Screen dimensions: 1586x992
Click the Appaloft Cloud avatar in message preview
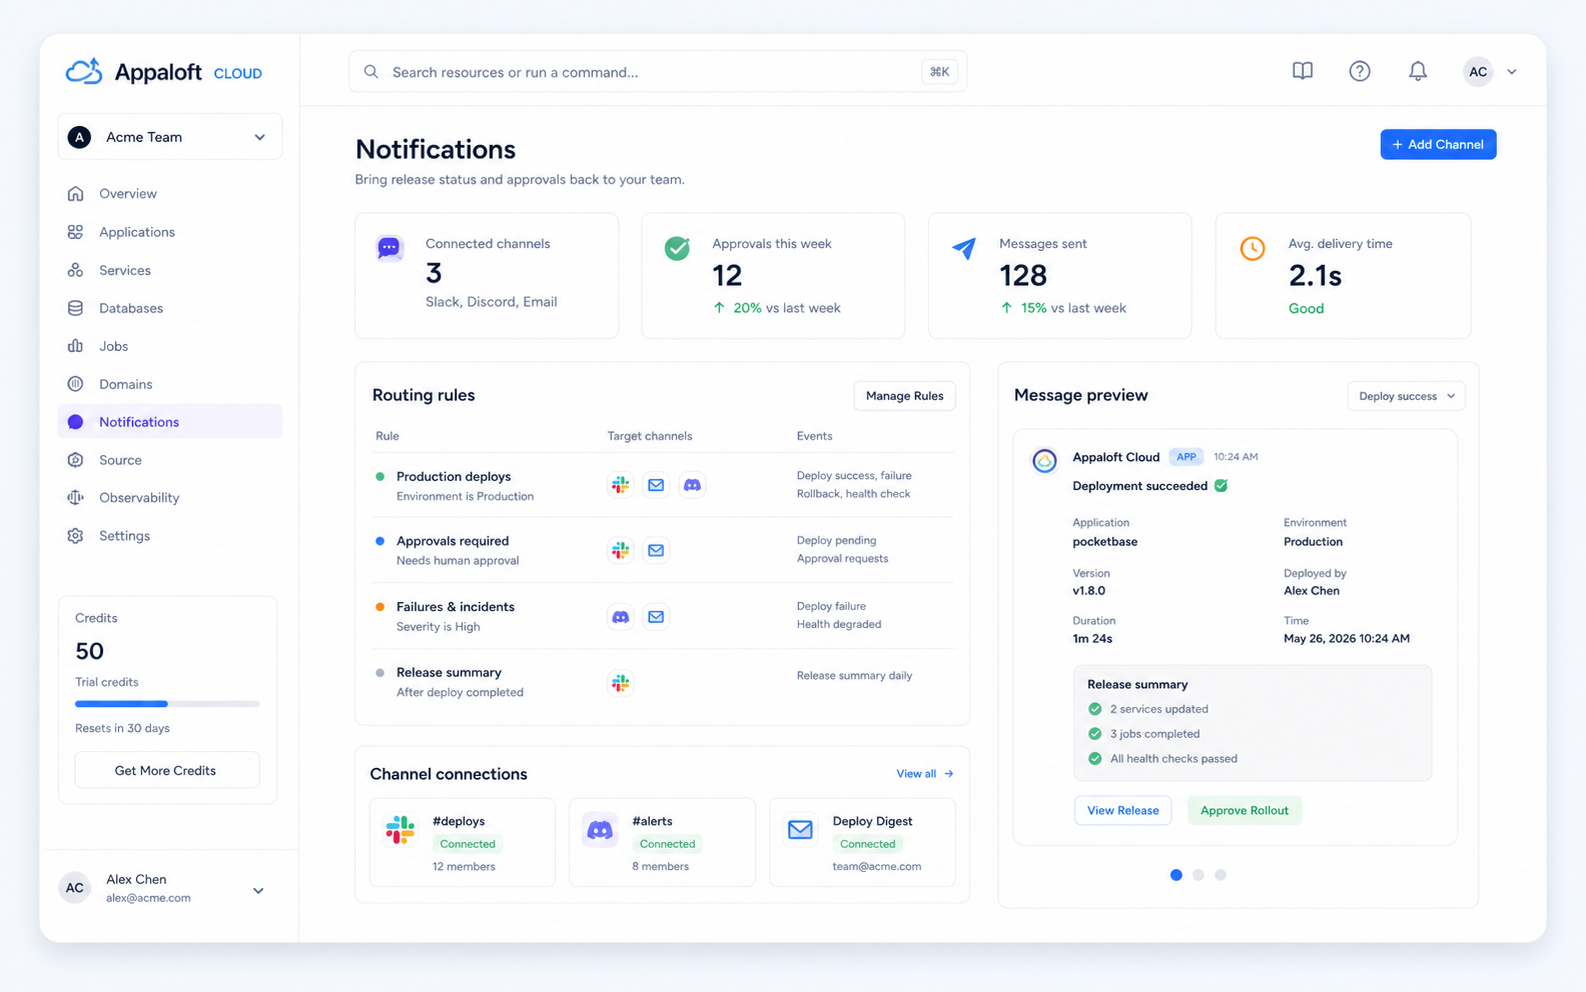point(1044,461)
